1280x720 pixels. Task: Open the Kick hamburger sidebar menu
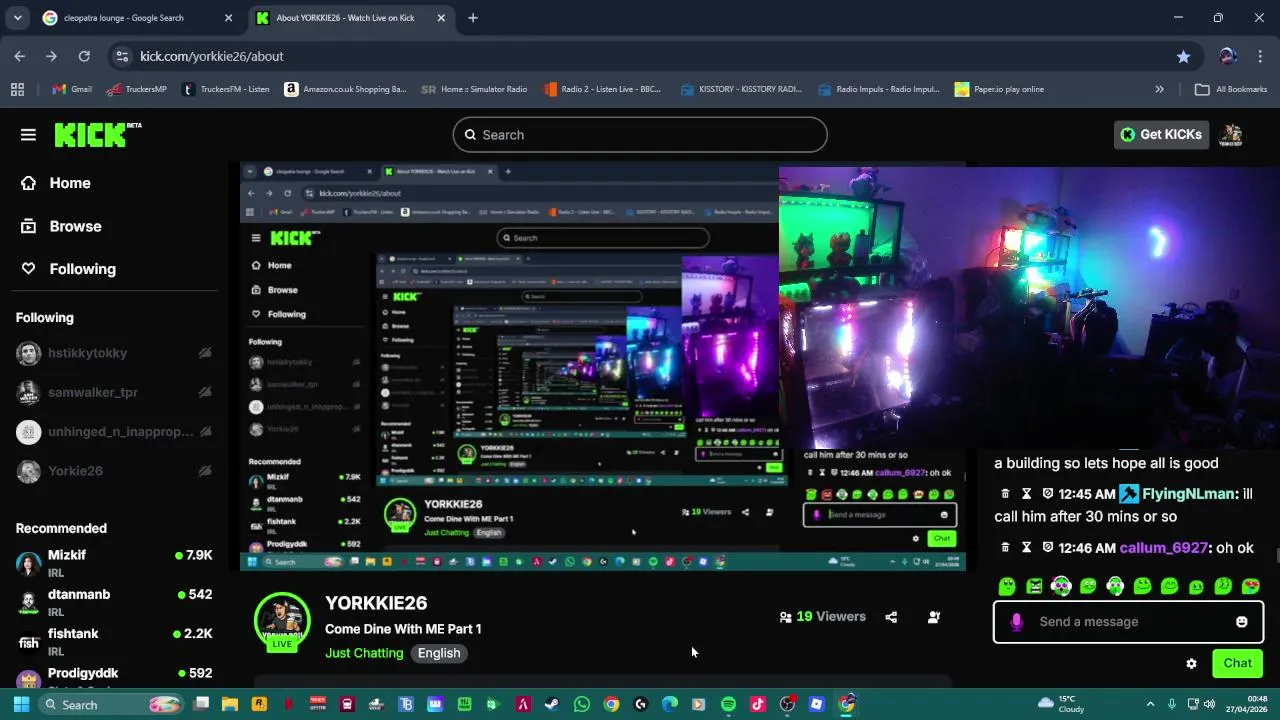pyautogui.click(x=28, y=135)
